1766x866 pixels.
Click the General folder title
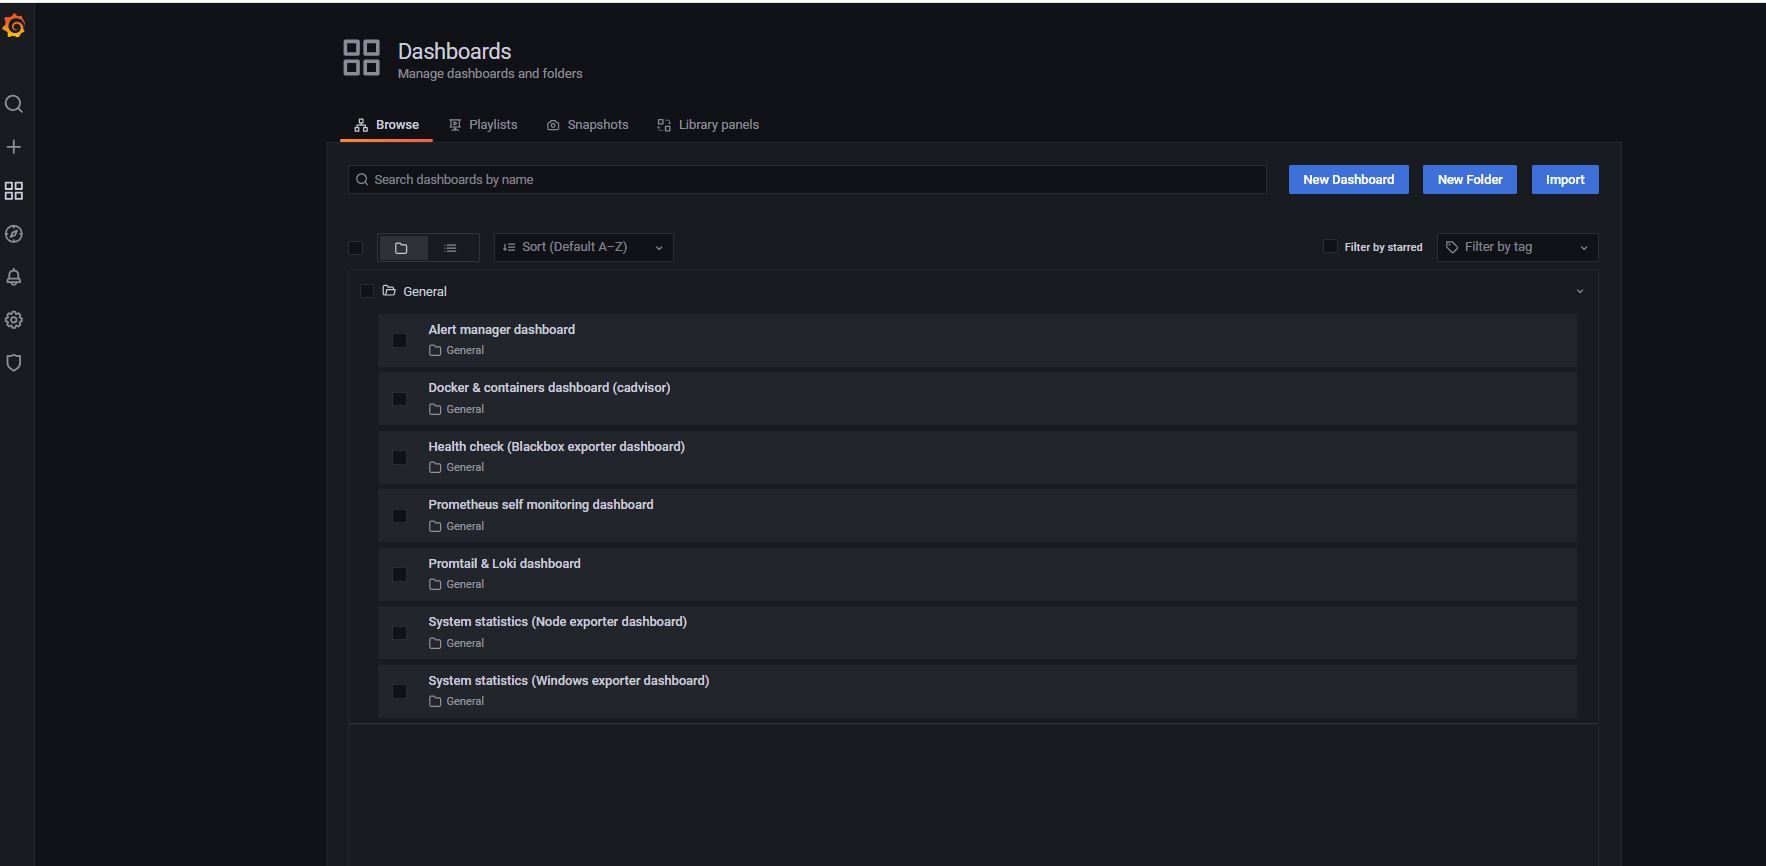[425, 292]
